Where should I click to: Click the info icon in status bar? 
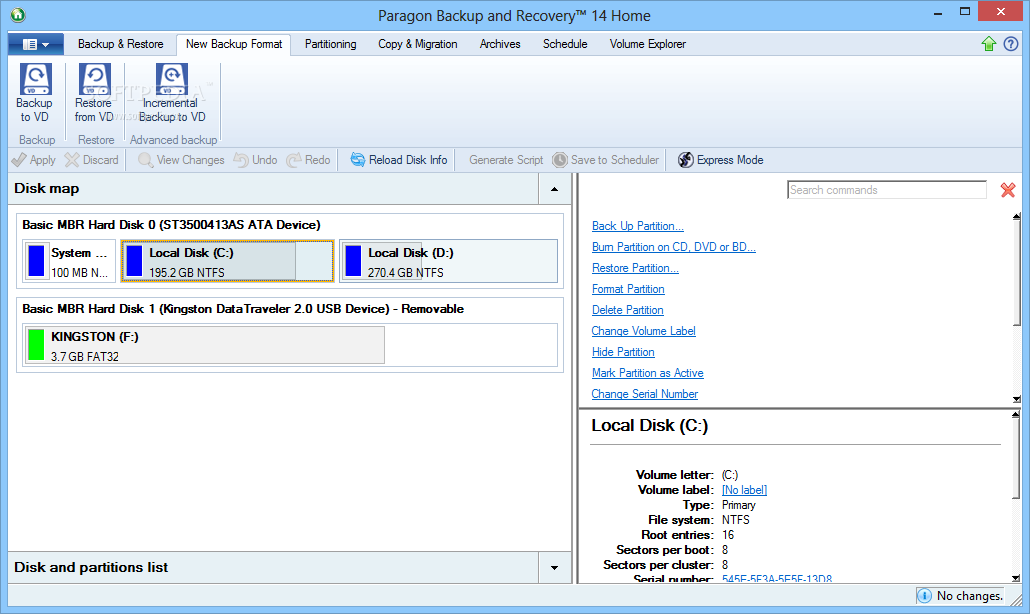coord(924,596)
